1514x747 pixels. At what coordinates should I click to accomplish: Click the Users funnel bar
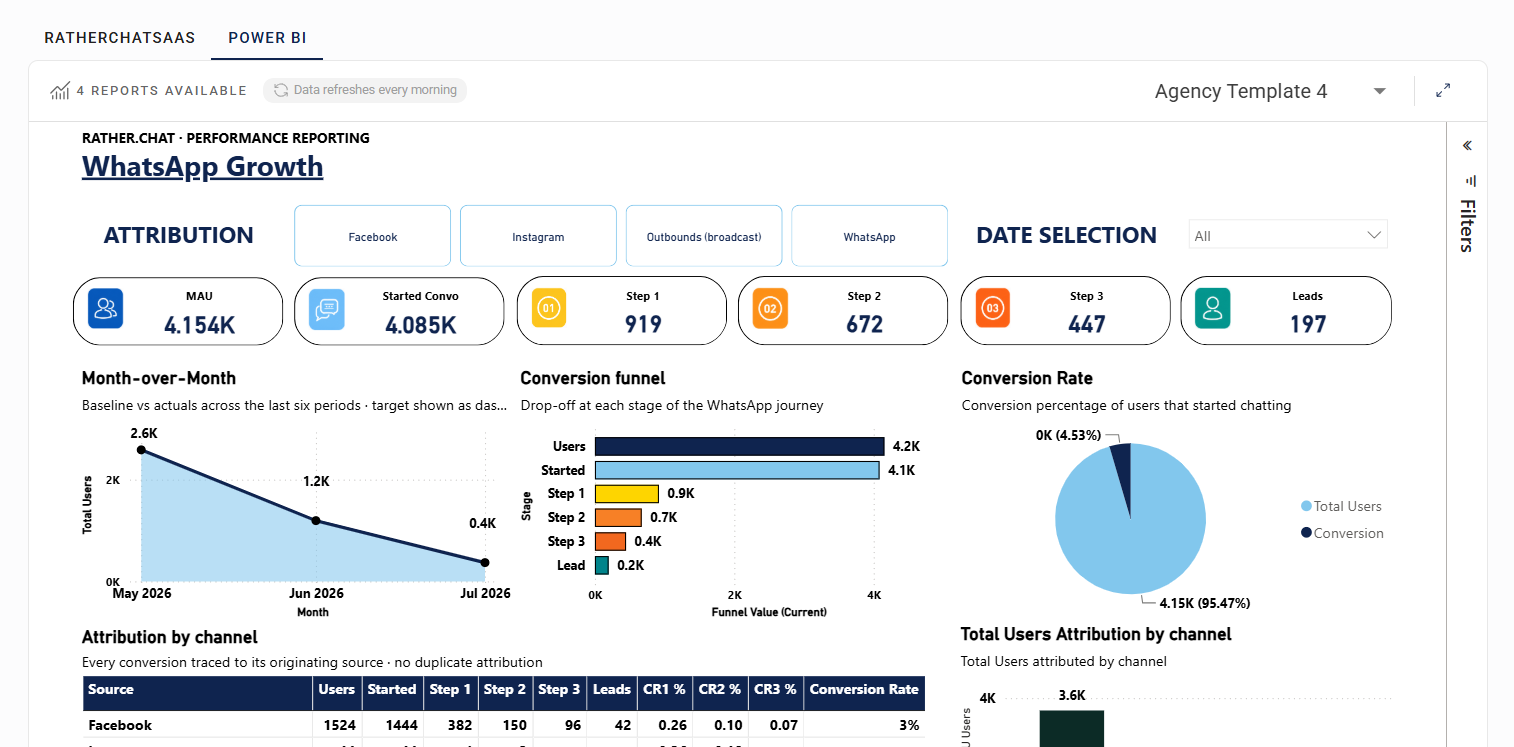tap(739, 446)
